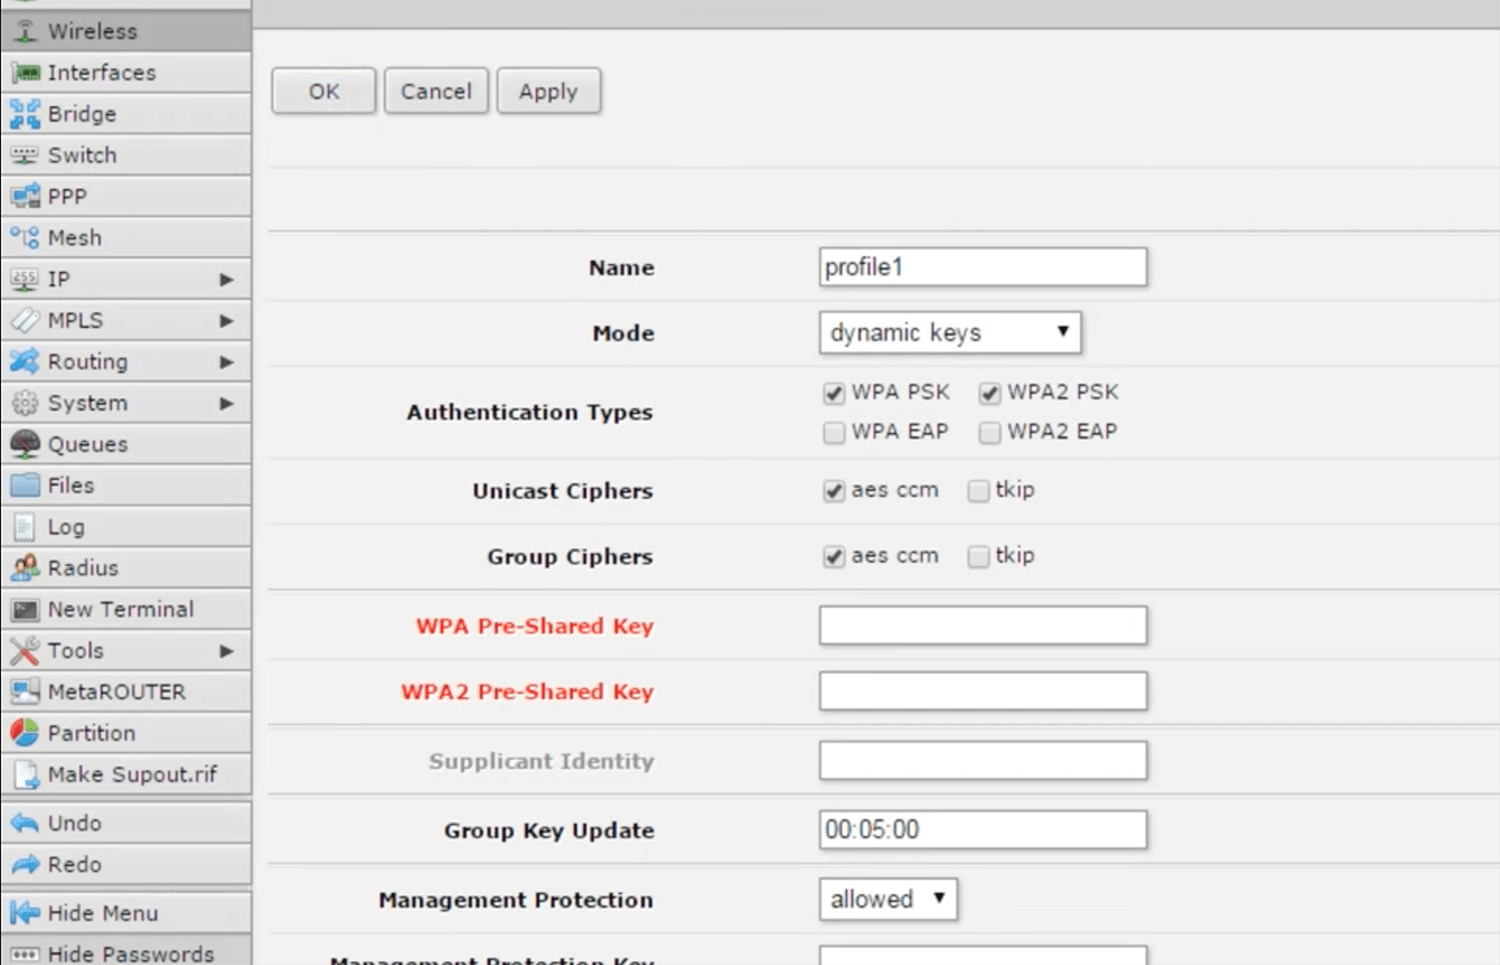The image size is (1500, 965).
Task: Open the MetaROUTER icon
Action: coord(25,692)
